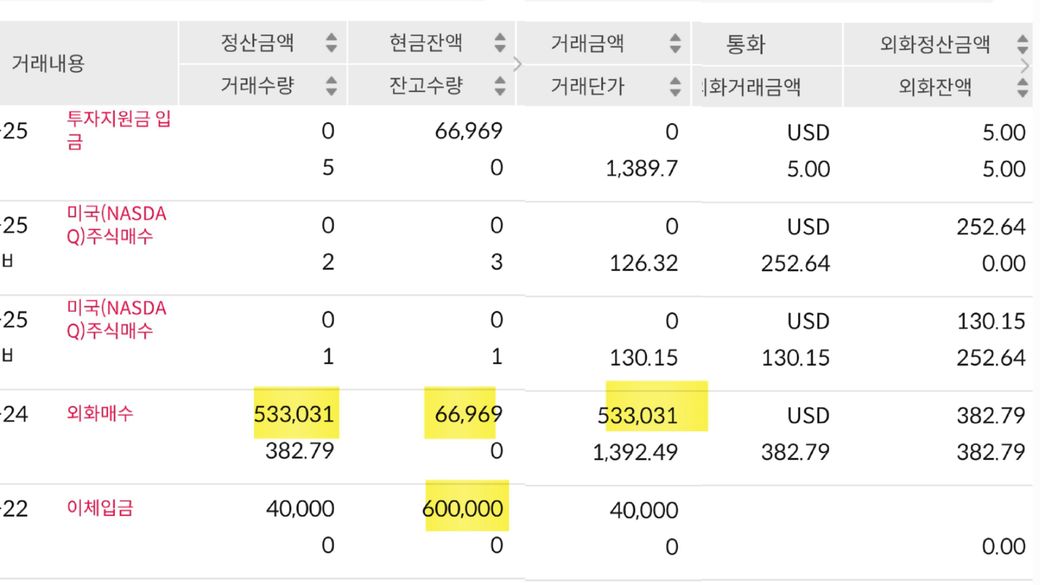This screenshot has height=585, width=1040.
Task: Sort by 거래금액 using its sort icon
Action: [675, 43]
